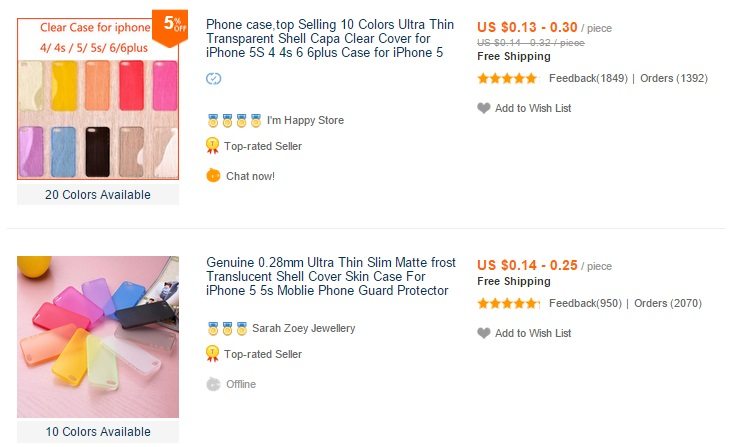Viewport: 731px width, 447px height.
Task: Click medal icons beside I'm Happy Store
Action: [234, 121]
